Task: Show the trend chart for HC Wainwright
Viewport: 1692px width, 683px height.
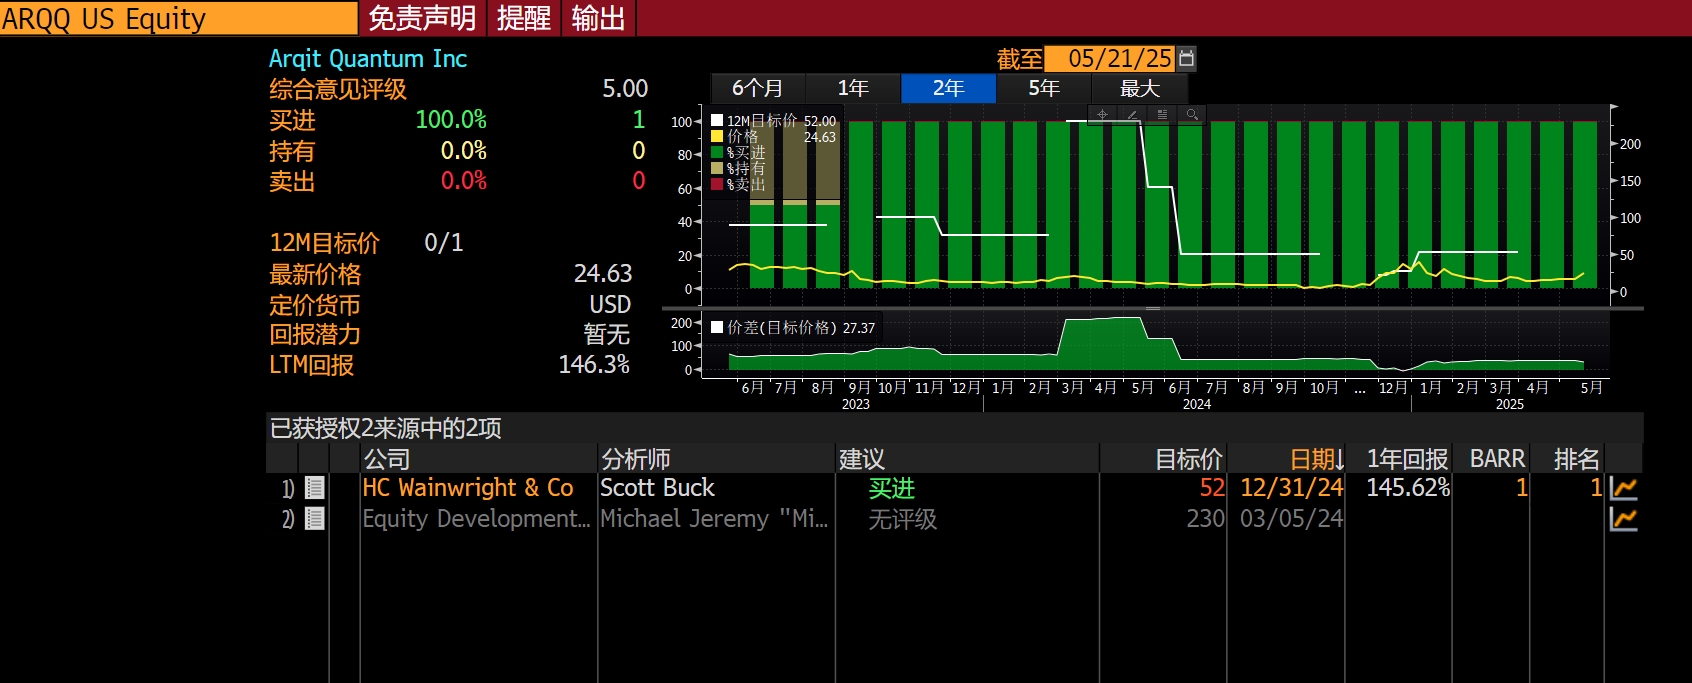Action: point(1624,488)
